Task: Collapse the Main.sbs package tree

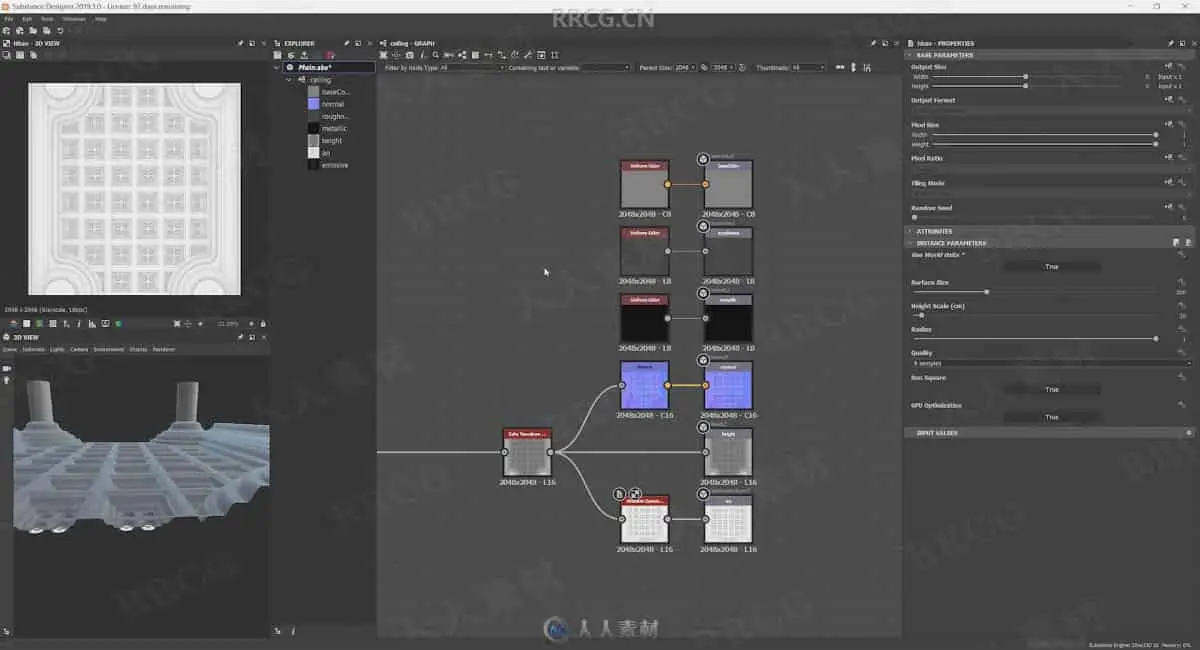Action: (279, 67)
